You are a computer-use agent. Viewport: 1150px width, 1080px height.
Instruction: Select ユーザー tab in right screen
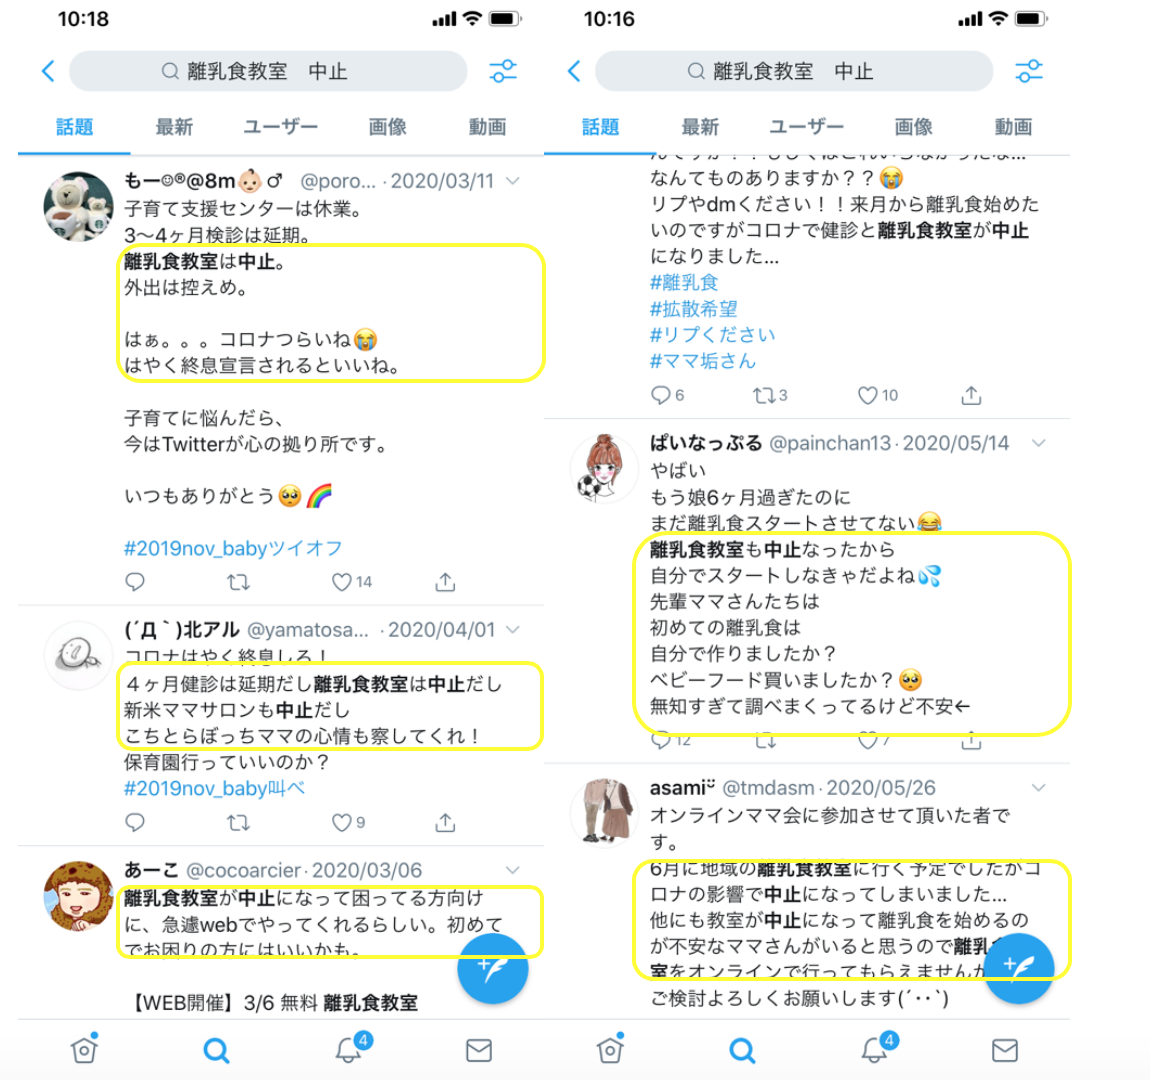(806, 127)
